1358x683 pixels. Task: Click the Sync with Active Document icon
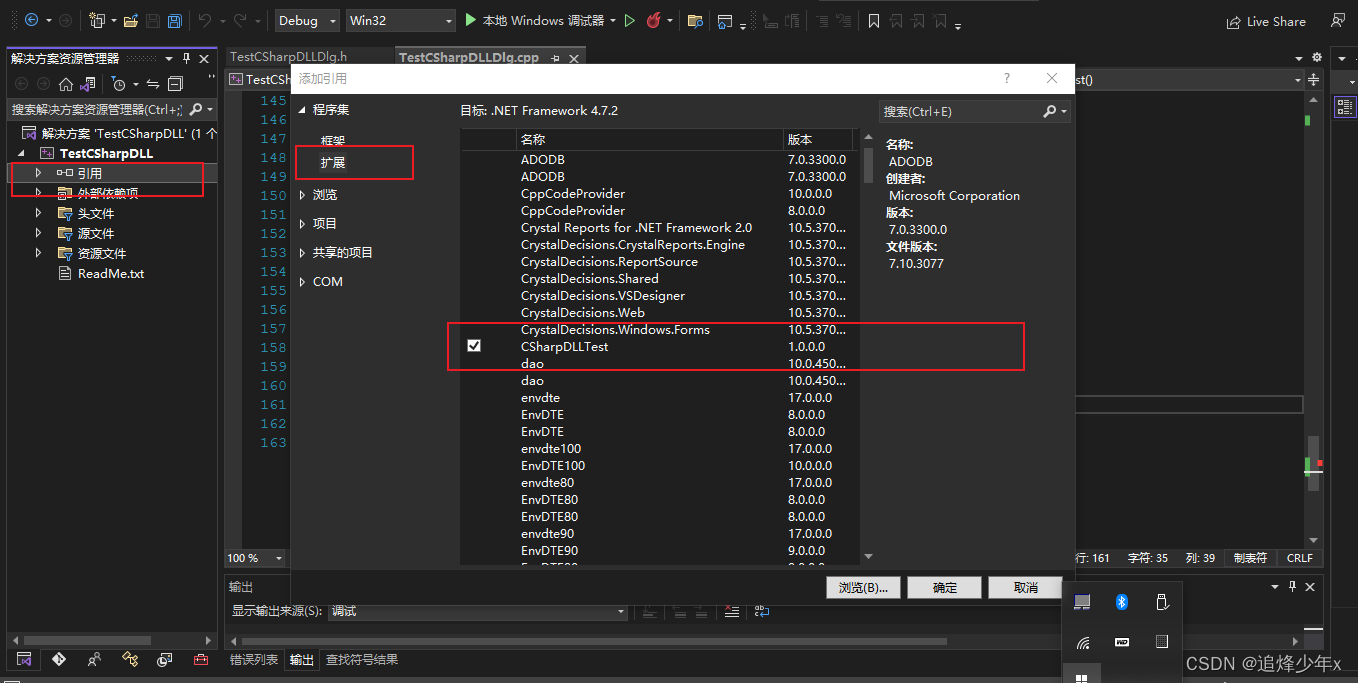click(x=153, y=84)
